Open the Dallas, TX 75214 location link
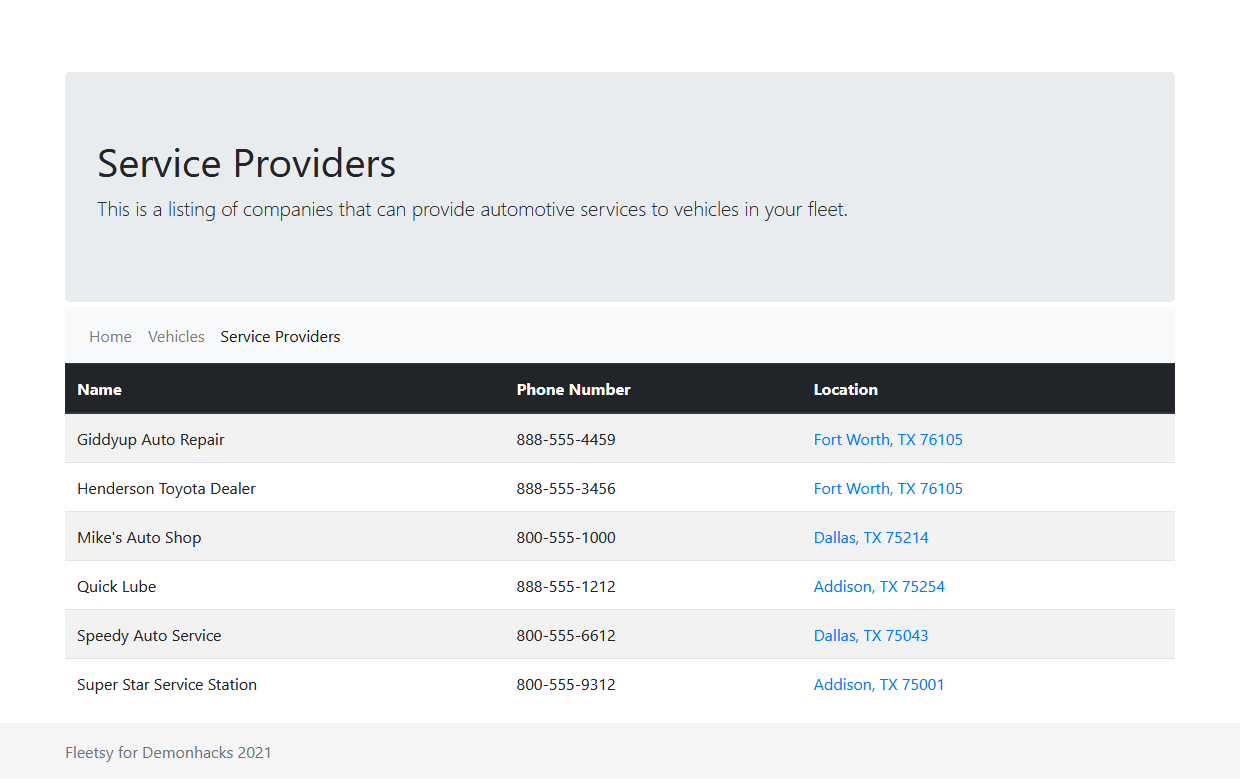Screen dimensions: 1240x784 tap(871, 538)
